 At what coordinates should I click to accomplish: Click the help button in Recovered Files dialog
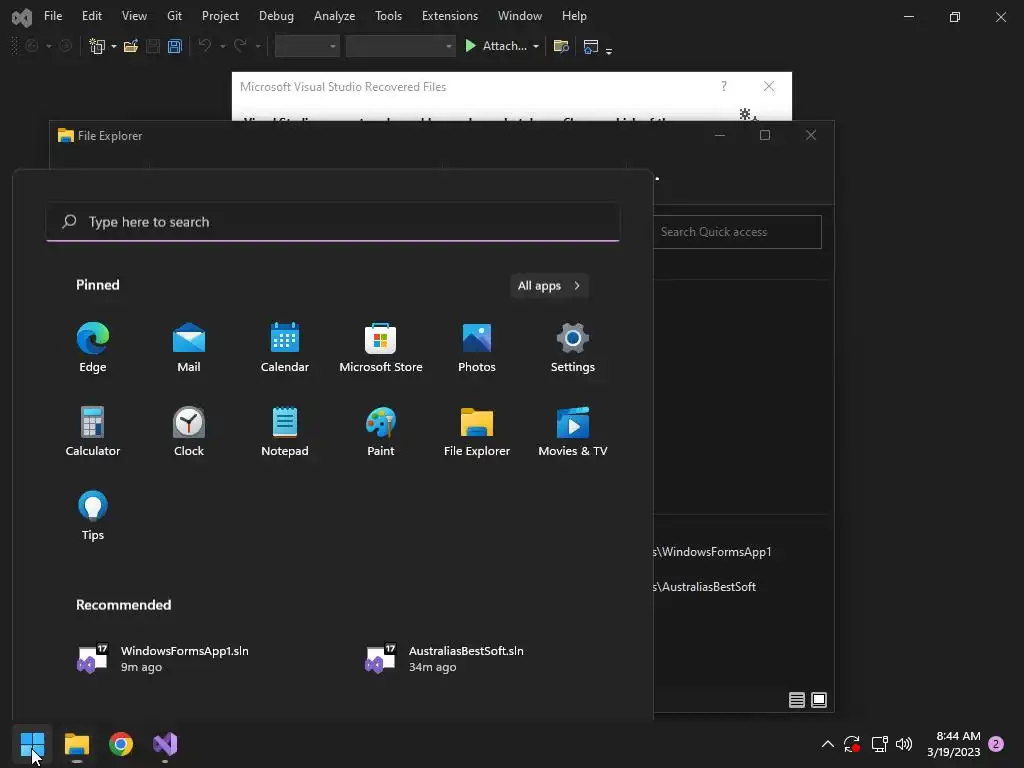tap(724, 86)
